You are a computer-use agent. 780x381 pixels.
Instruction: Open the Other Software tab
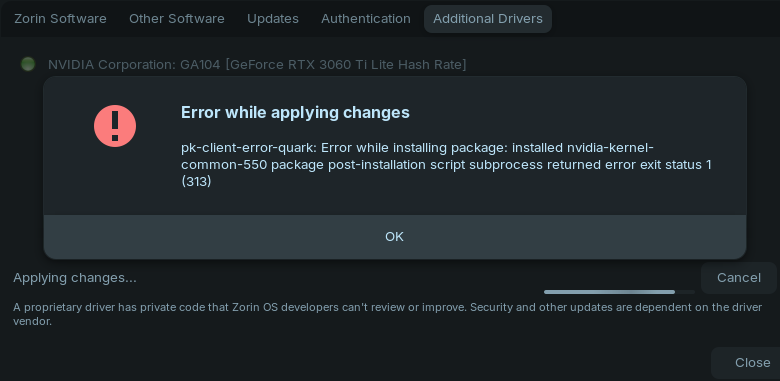pos(177,19)
